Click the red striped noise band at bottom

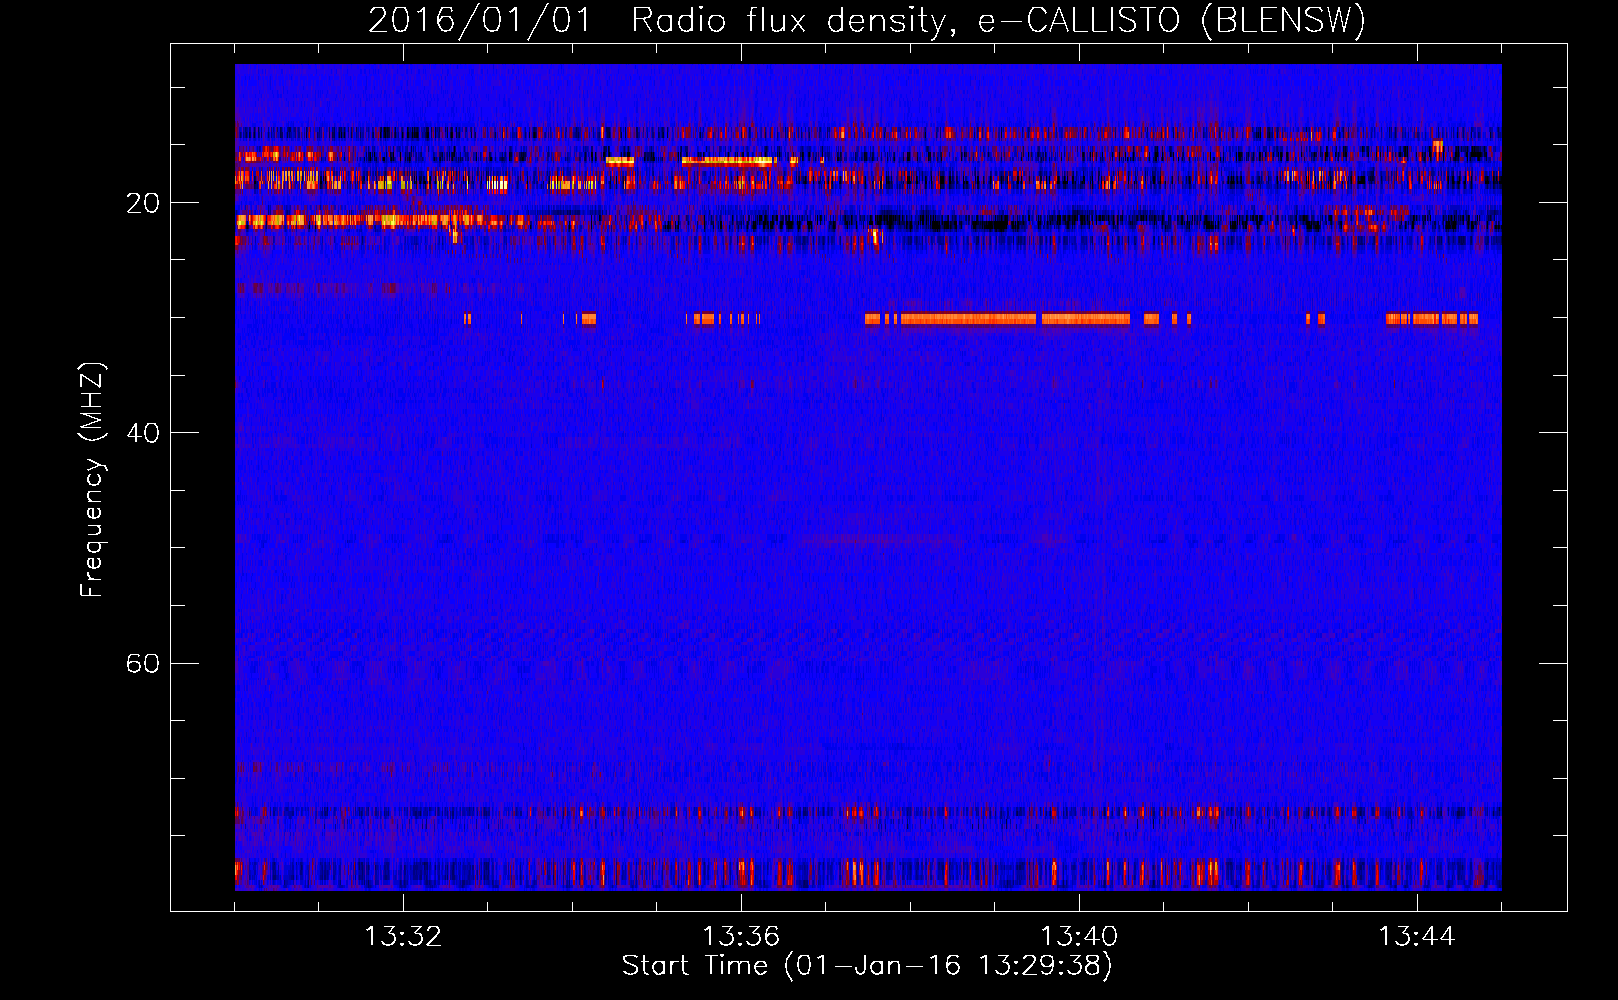point(868,873)
